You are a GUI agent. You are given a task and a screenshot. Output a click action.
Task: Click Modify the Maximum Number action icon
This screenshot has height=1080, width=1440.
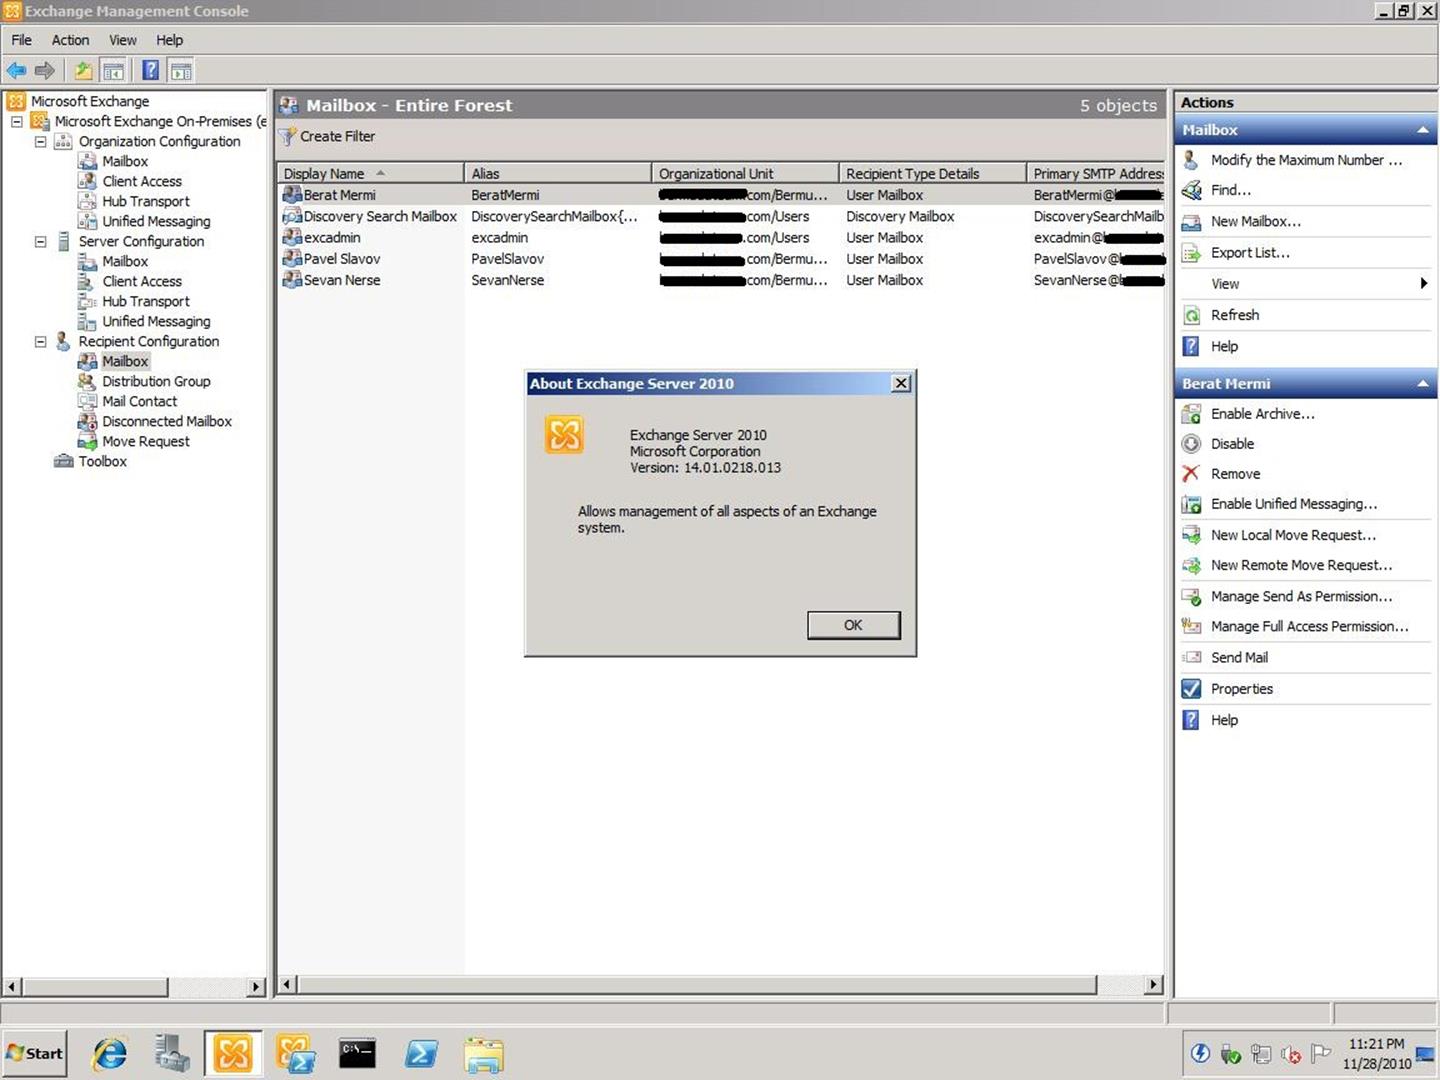pos(1191,160)
